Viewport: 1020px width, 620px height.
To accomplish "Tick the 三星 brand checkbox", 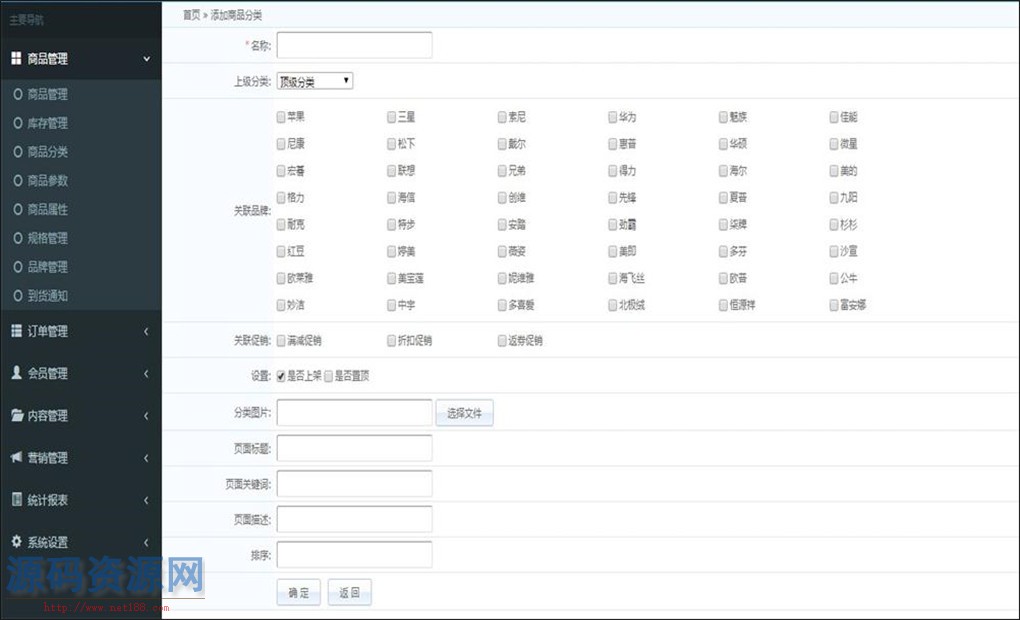I will coord(392,117).
